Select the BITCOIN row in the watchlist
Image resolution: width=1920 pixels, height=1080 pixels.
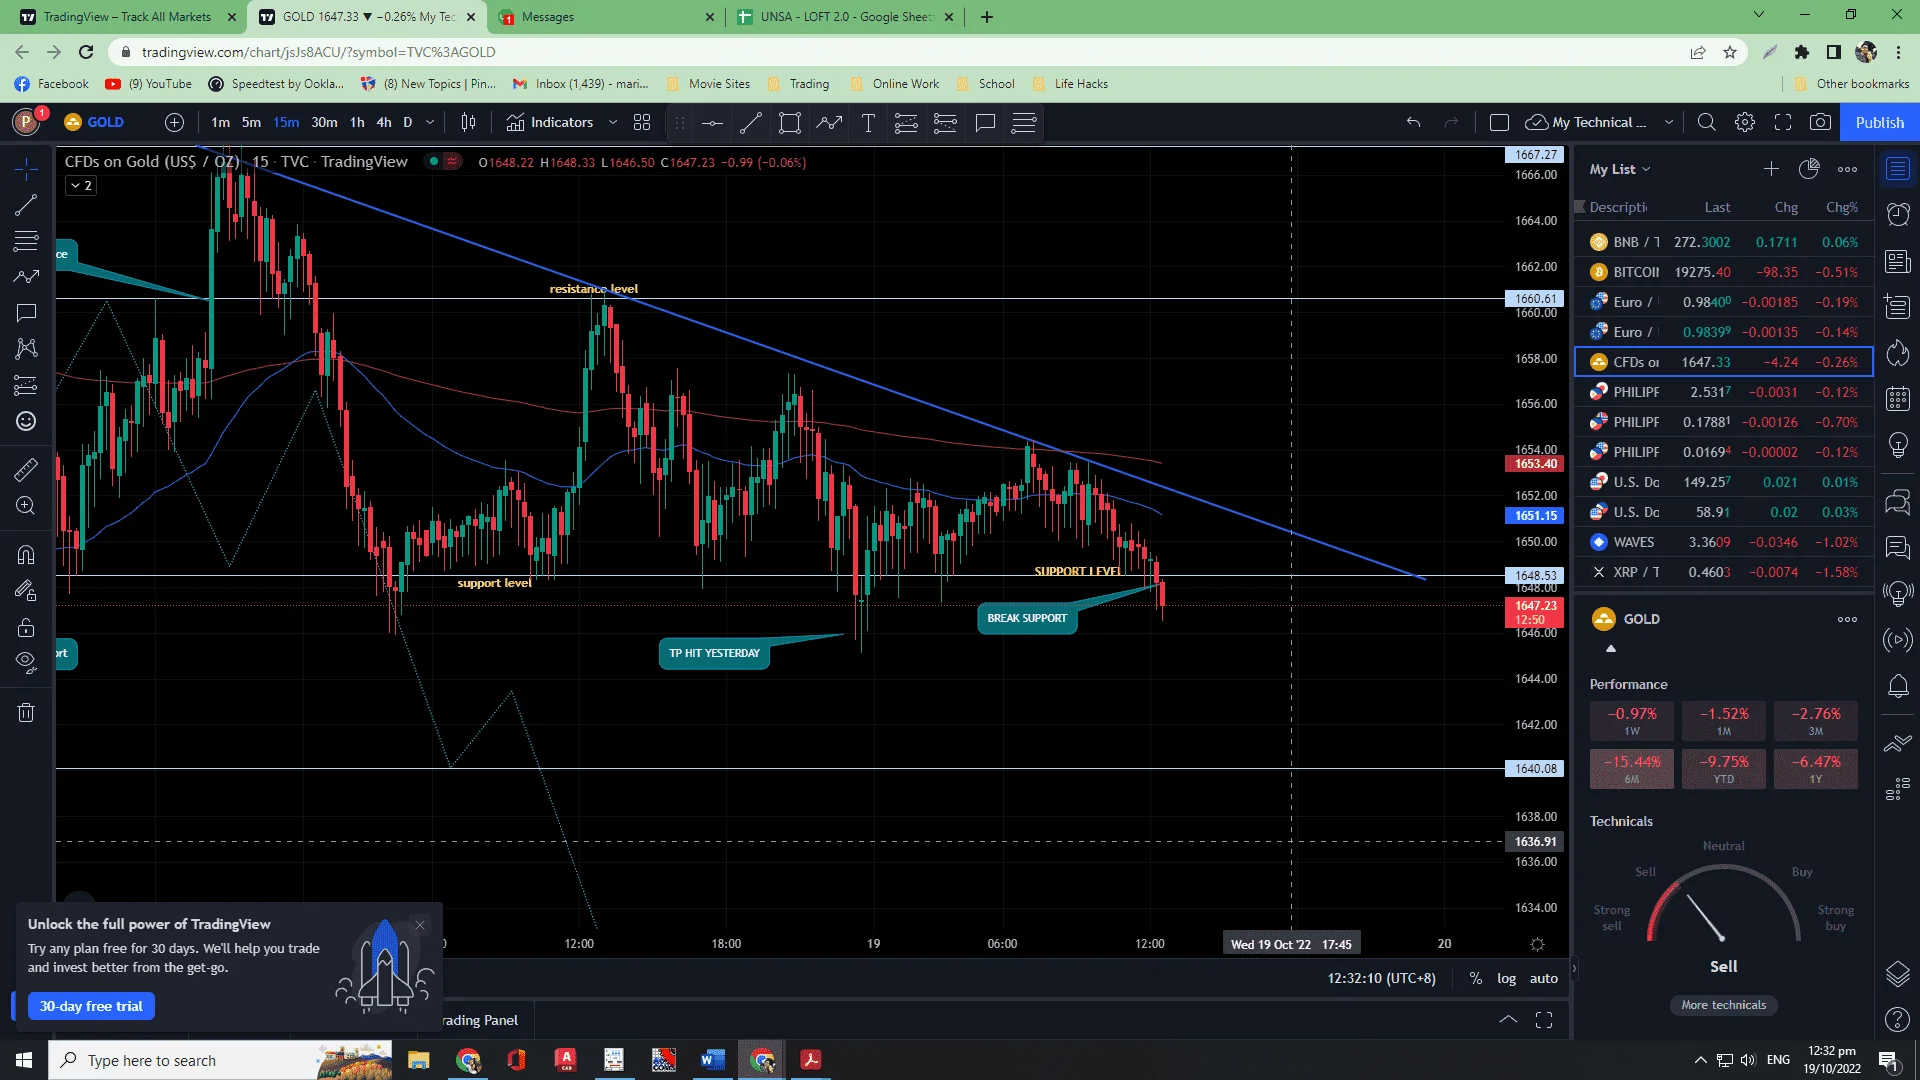click(x=1723, y=272)
